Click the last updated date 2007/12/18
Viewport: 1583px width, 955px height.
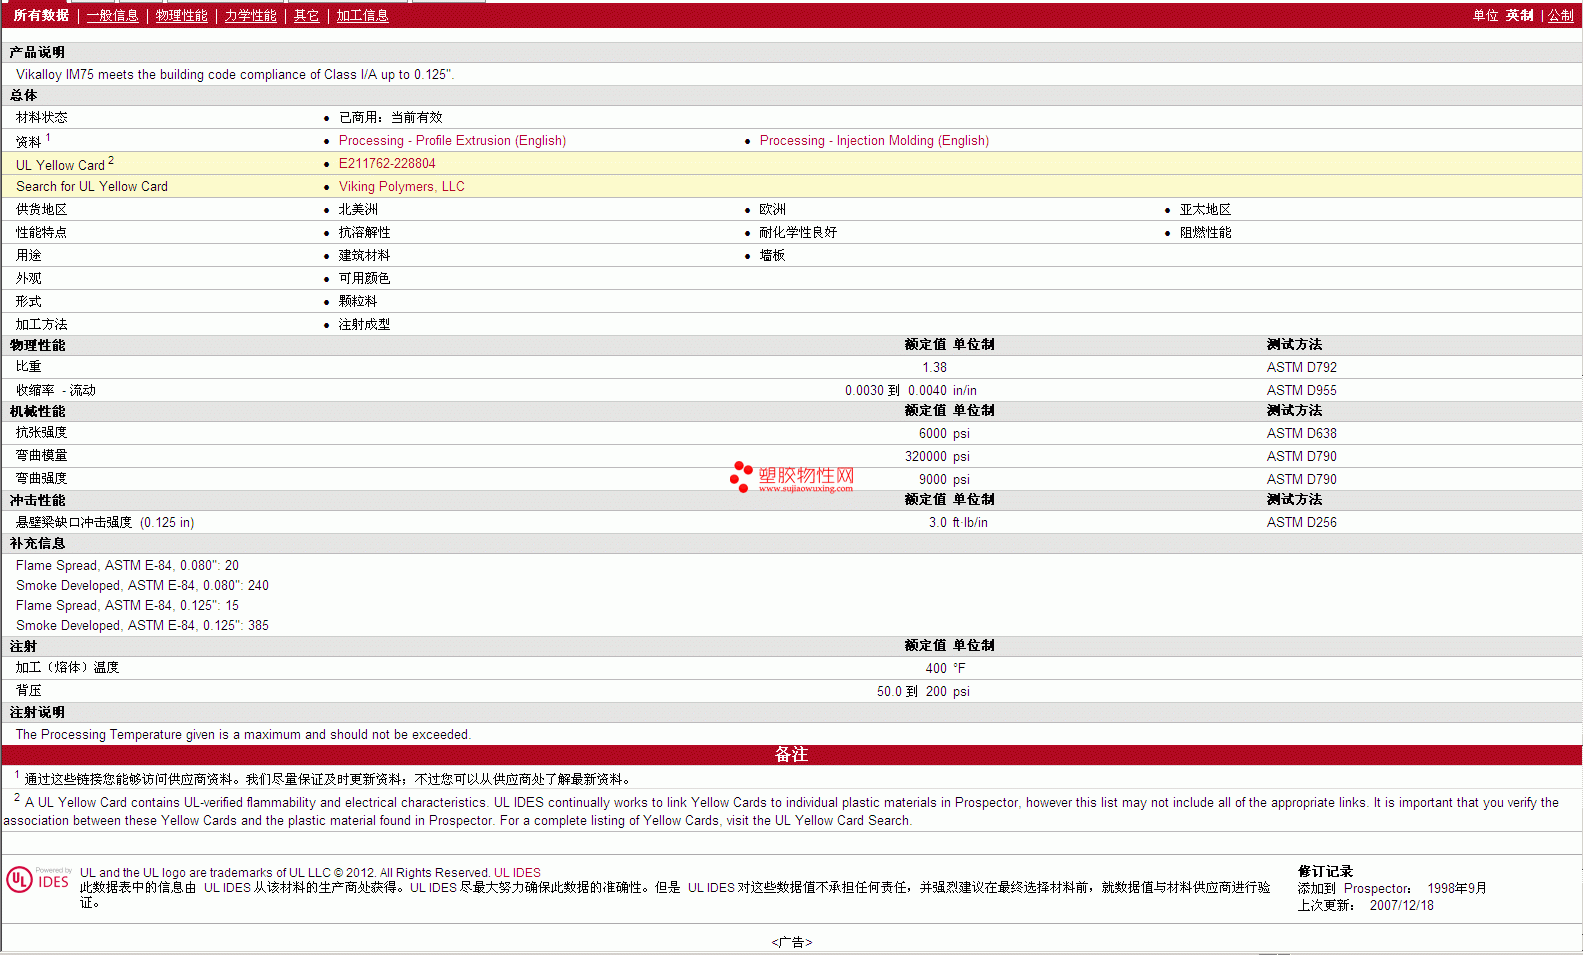click(1401, 906)
